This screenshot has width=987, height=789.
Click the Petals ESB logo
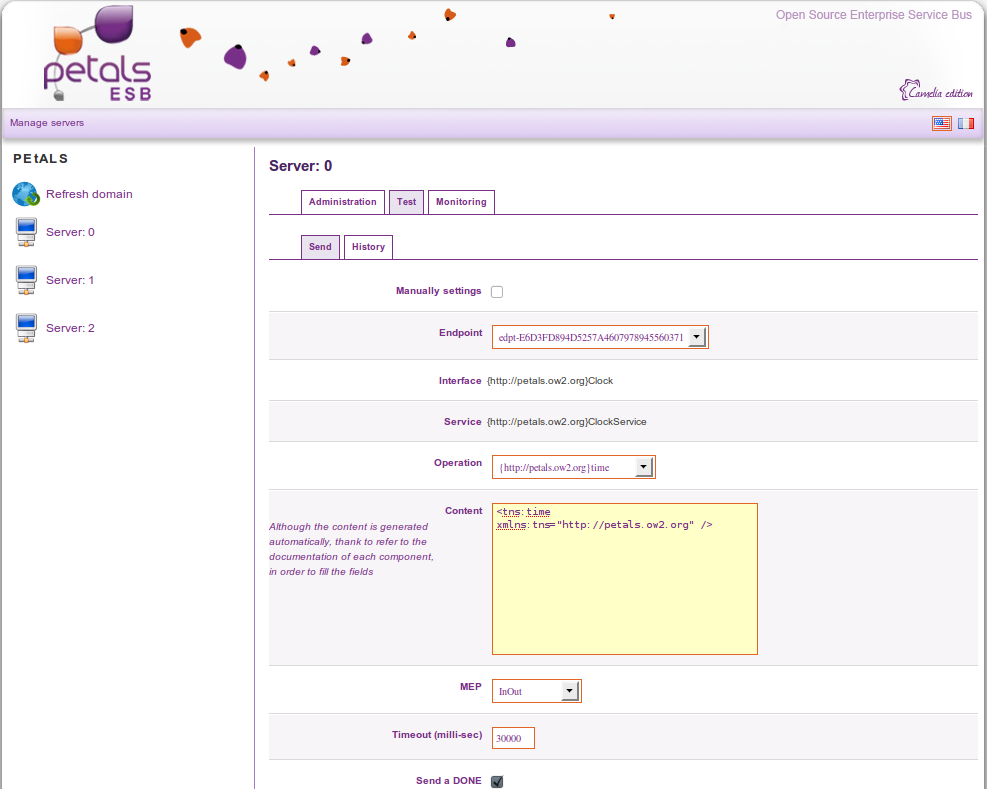[x=97, y=55]
